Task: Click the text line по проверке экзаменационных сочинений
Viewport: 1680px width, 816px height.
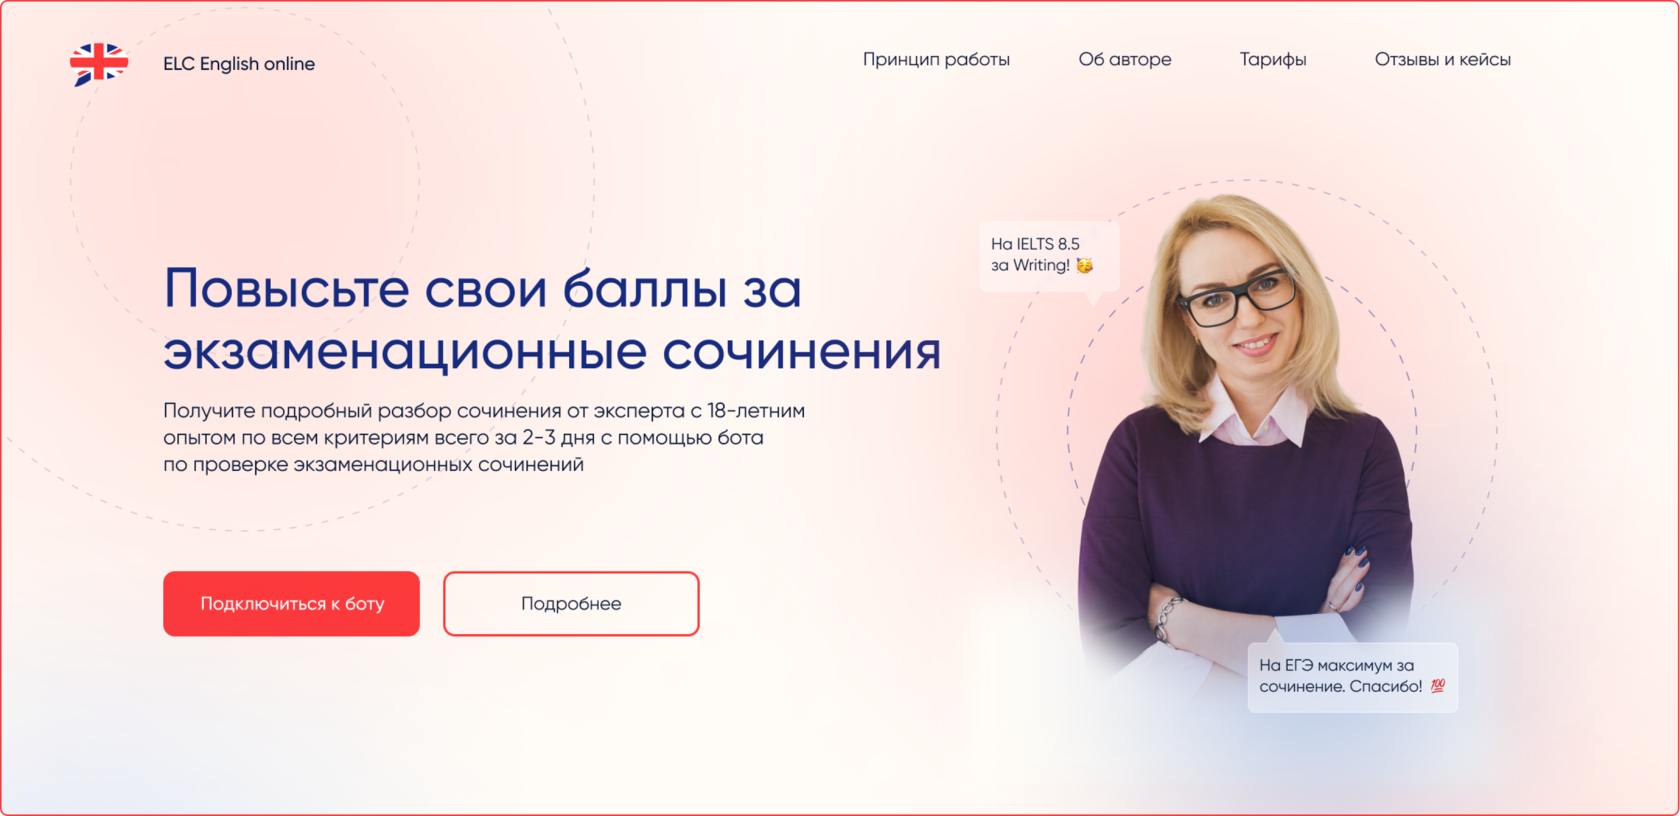Action: point(373,465)
